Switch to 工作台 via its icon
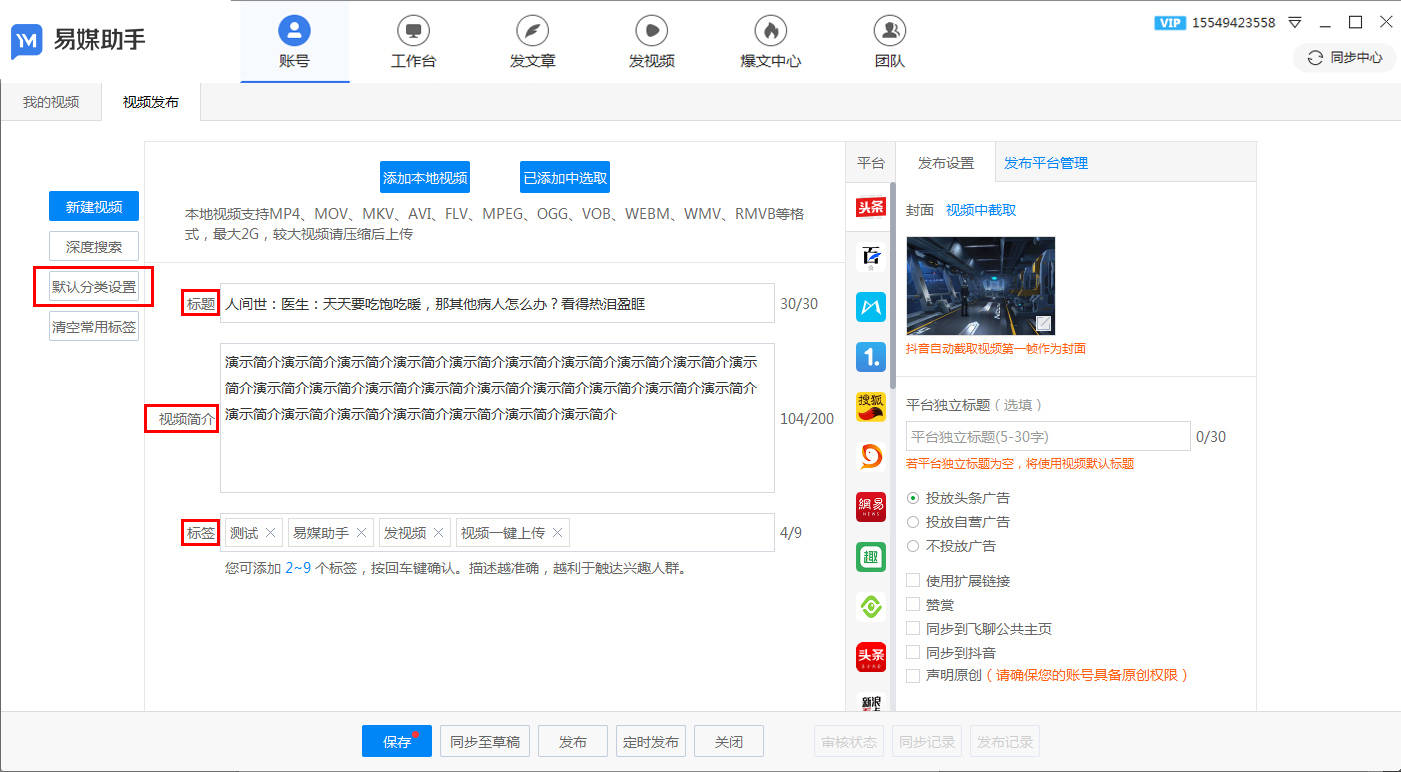 coord(413,42)
